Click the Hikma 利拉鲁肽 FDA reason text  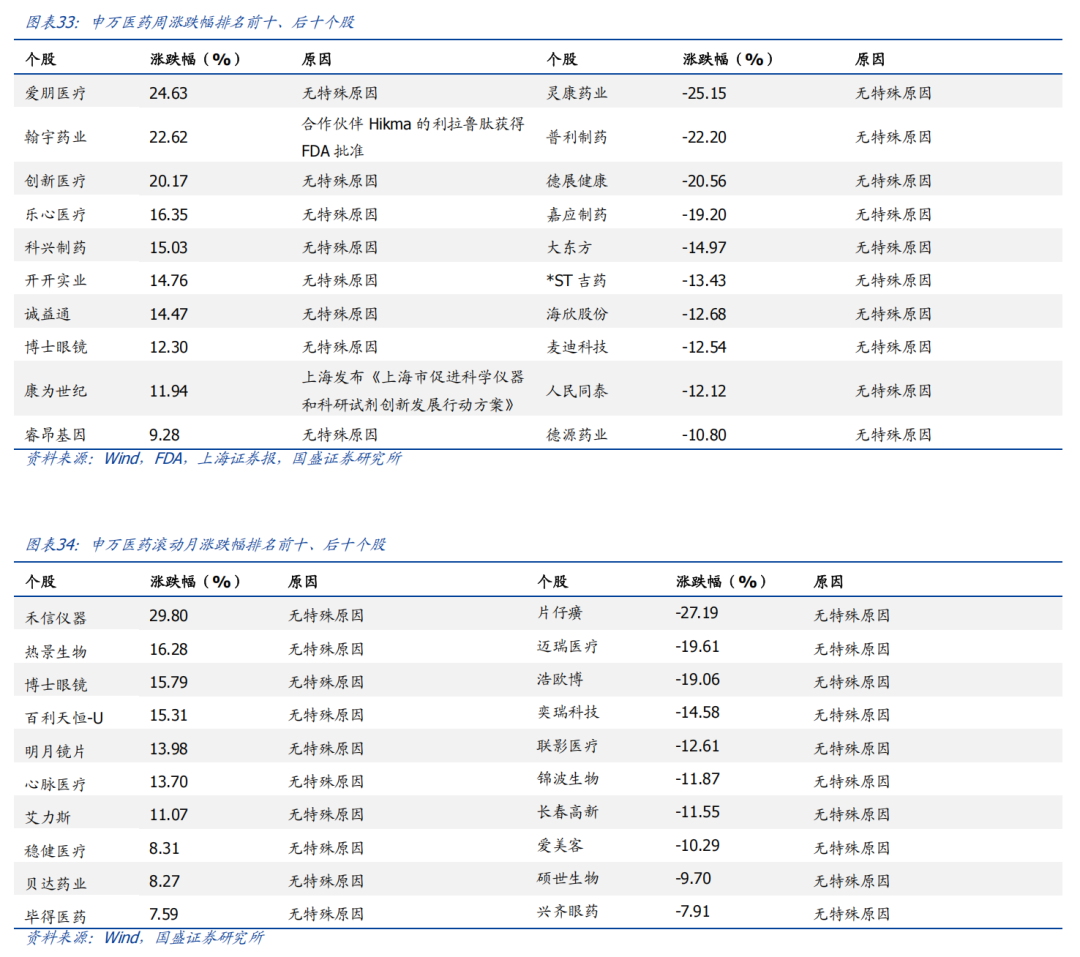[x=413, y=137]
